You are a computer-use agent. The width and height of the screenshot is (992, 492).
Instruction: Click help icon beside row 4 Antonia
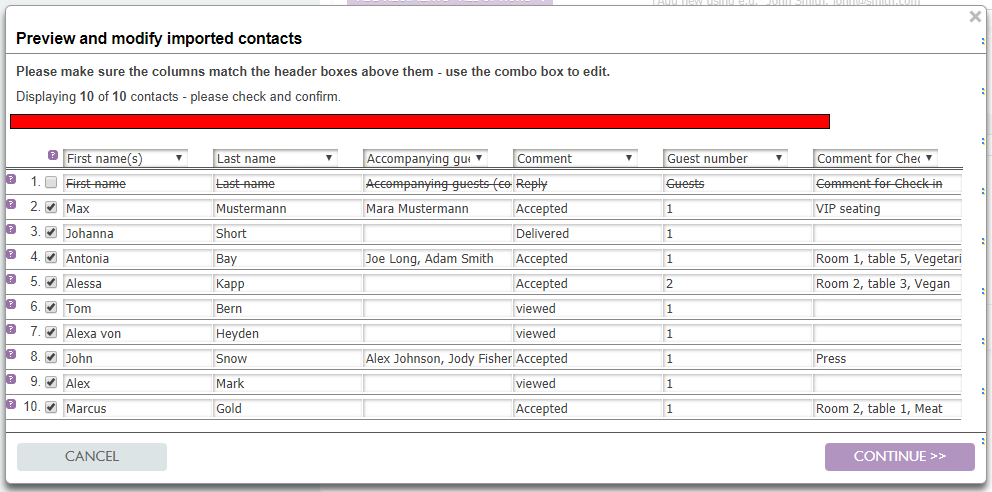11,254
